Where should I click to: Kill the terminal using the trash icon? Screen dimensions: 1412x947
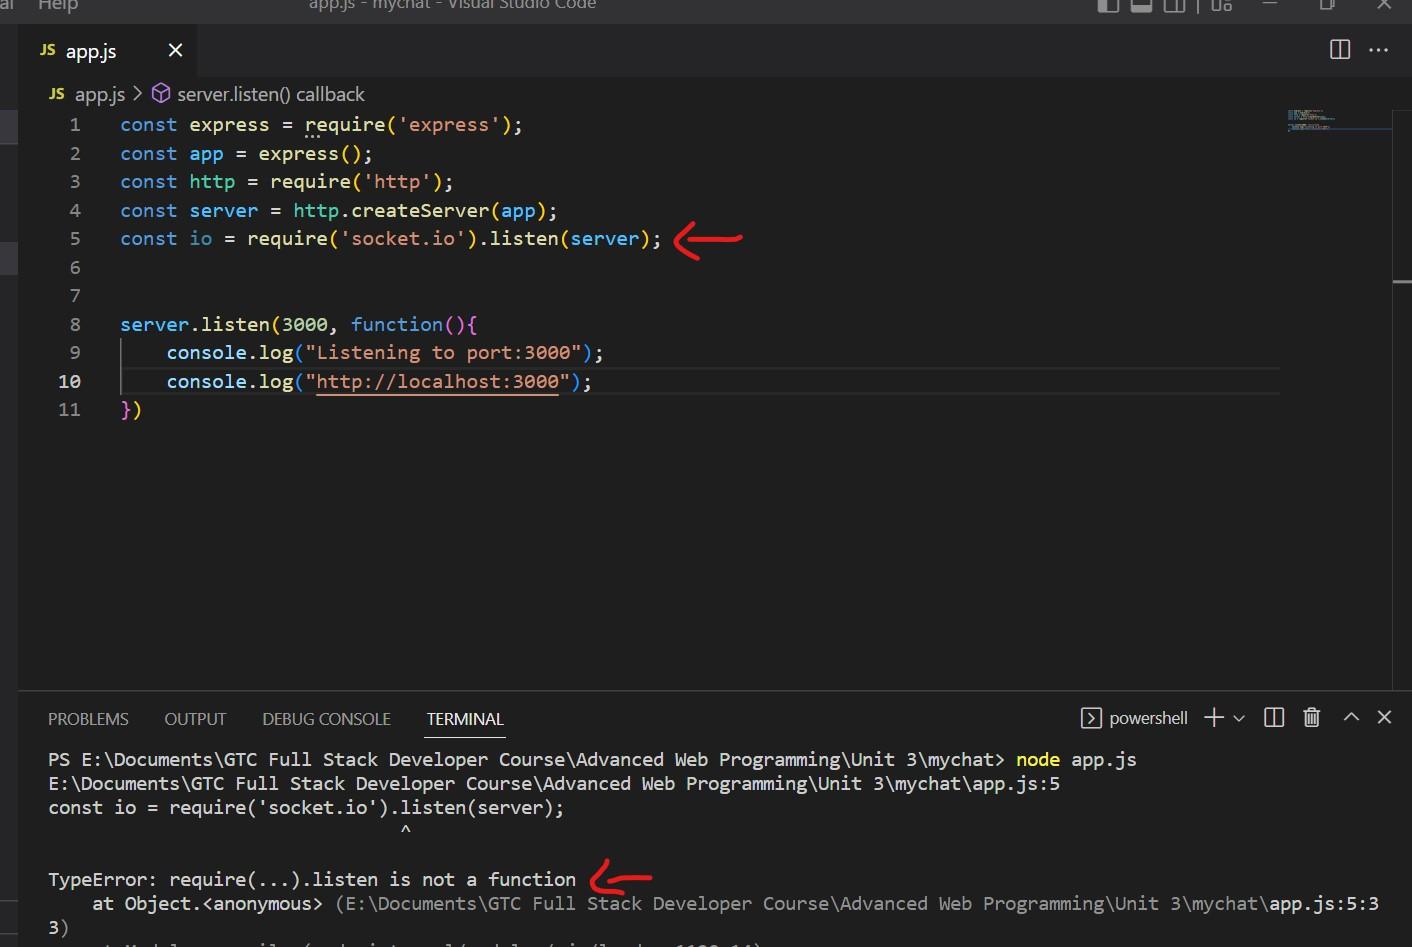(1311, 717)
